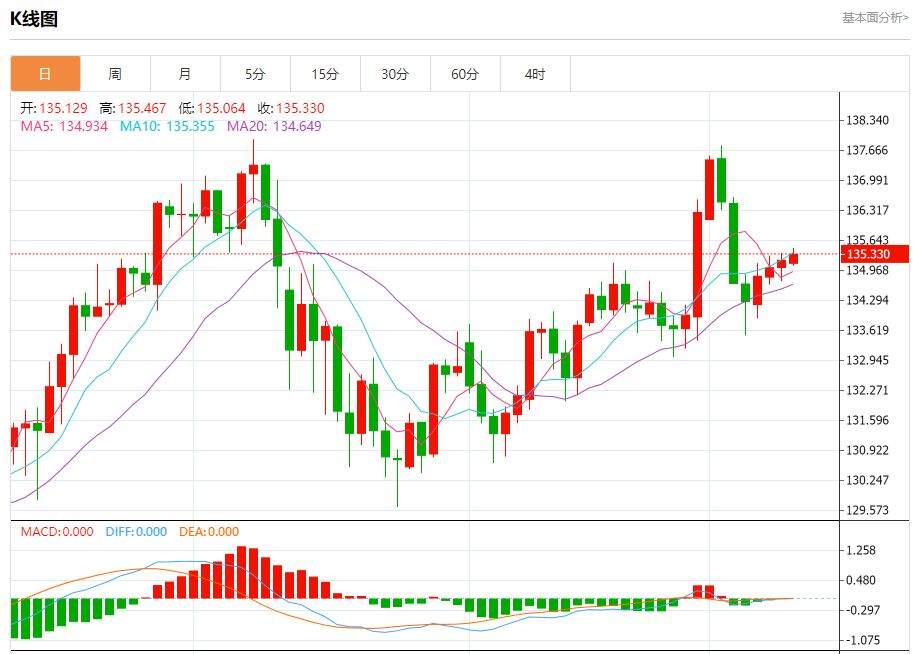Click the DIFF:0.000 indicator label

pos(136,532)
